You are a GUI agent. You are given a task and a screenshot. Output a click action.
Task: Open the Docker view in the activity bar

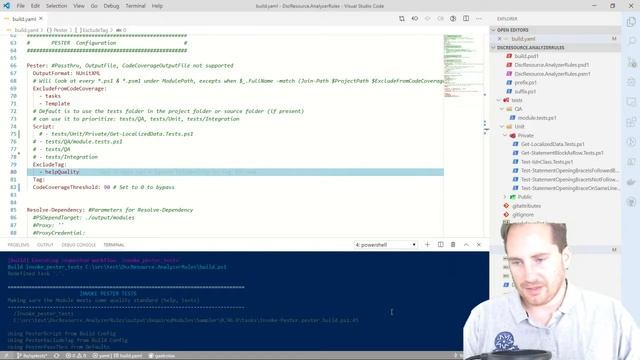pyautogui.click(x=631, y=182)
